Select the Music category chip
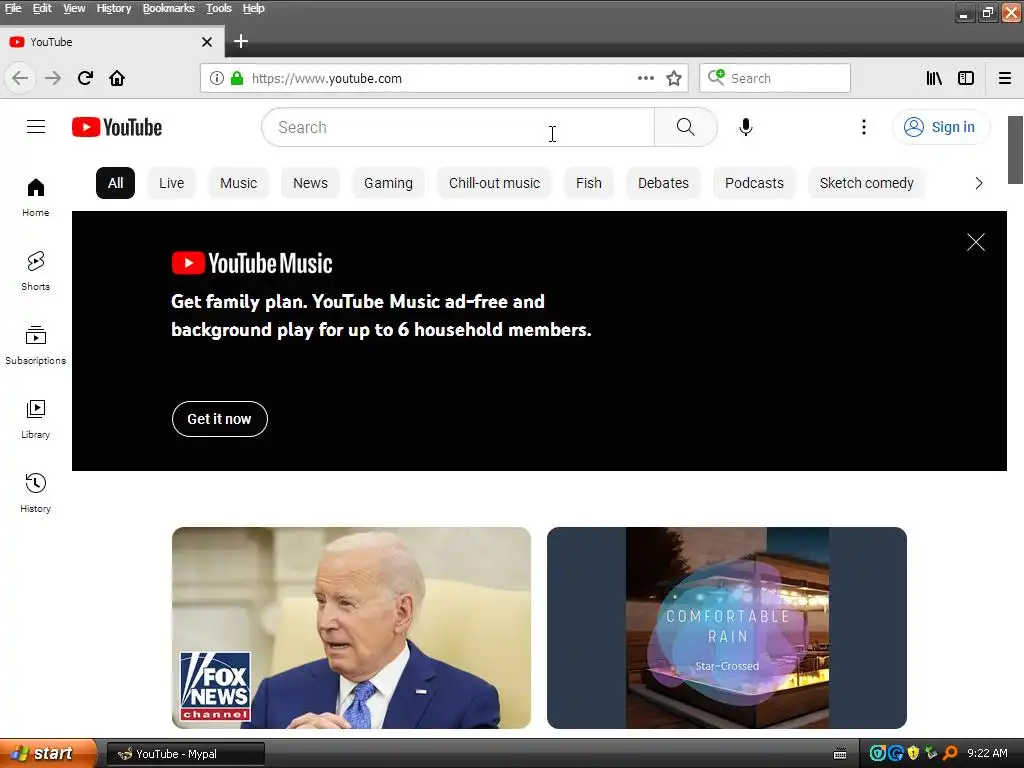 238,183
